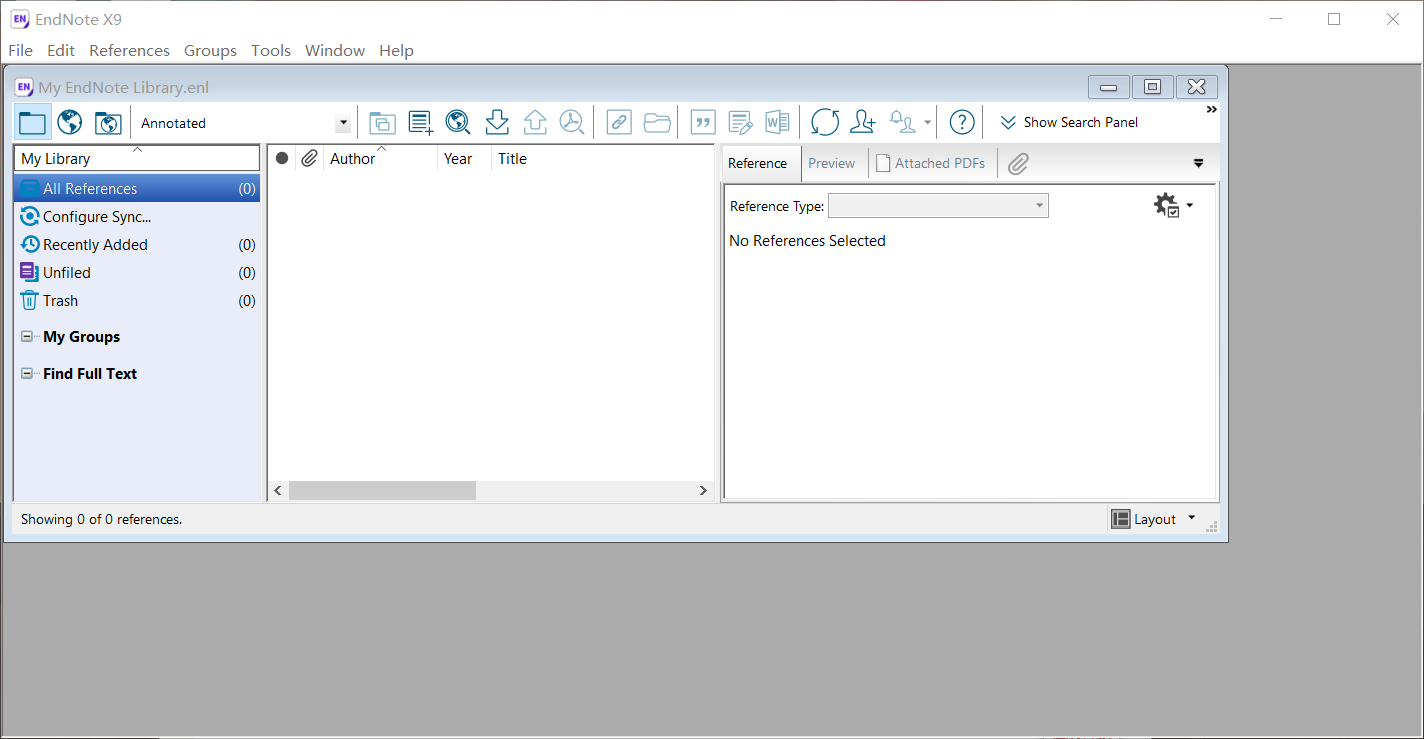Sort by attachment paperclip column header
Viewport: 1424px width, 739px height.
[x=310, y=158]
